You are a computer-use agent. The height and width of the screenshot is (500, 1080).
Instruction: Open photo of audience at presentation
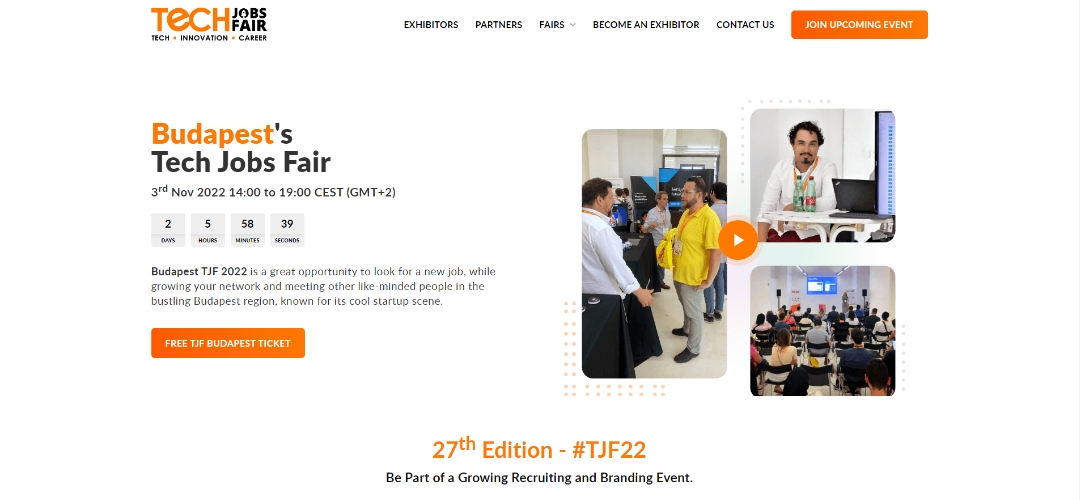point(822,331)
